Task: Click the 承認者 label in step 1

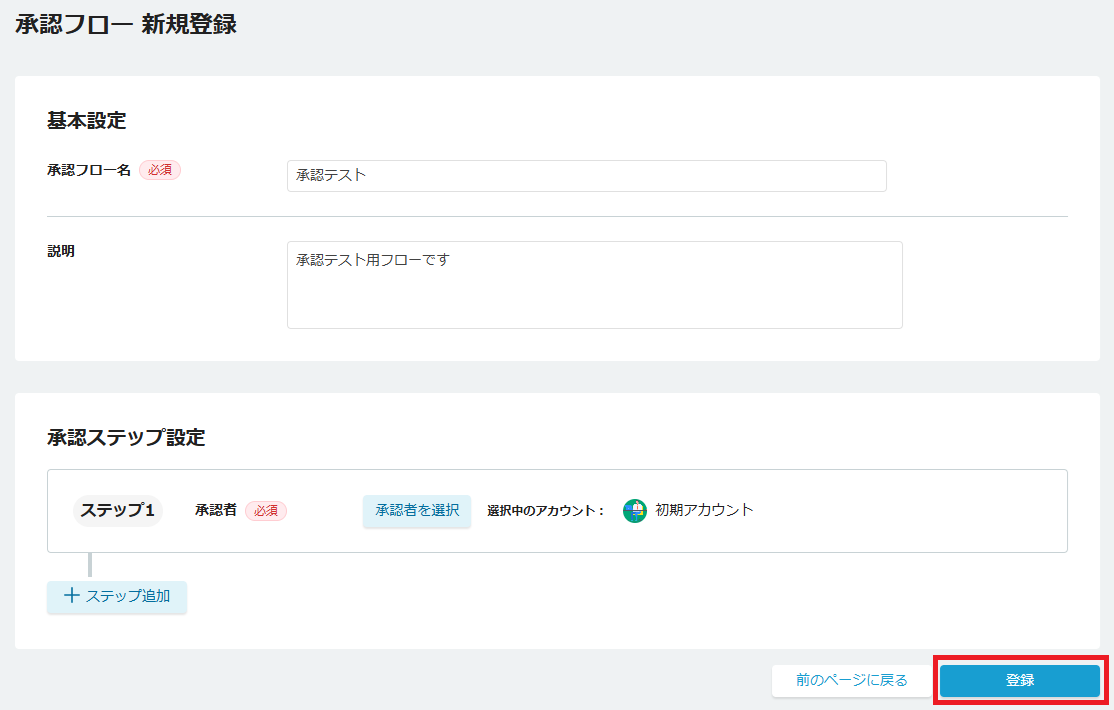Action: pos(216,510)
